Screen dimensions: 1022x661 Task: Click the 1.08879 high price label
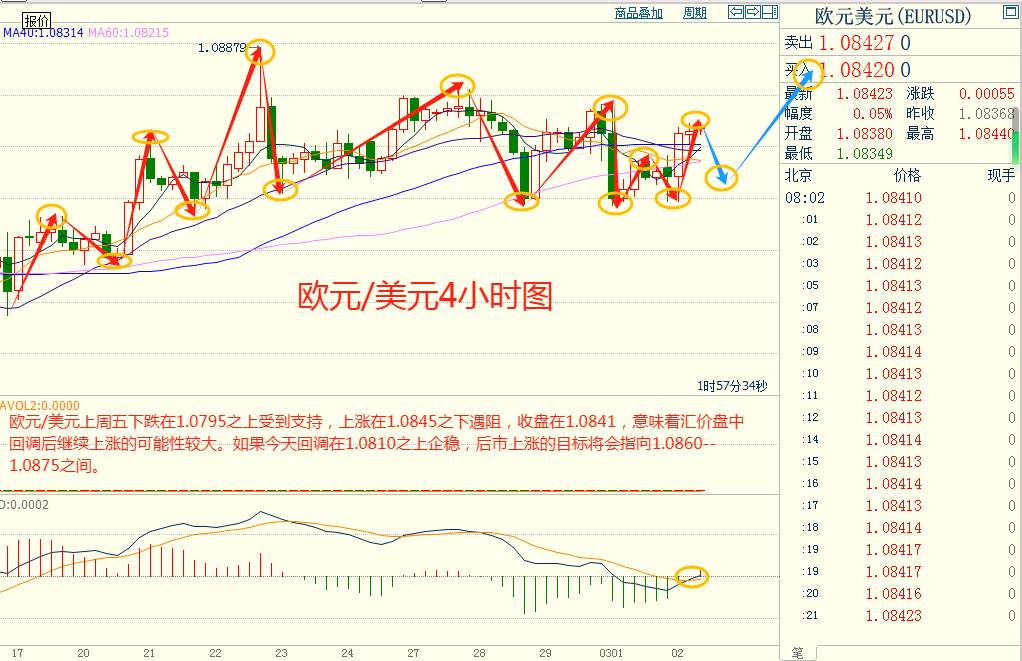pos(222,48)
